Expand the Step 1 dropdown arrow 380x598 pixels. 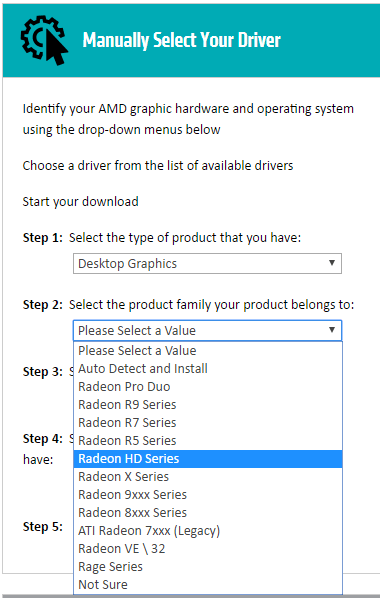332,263
